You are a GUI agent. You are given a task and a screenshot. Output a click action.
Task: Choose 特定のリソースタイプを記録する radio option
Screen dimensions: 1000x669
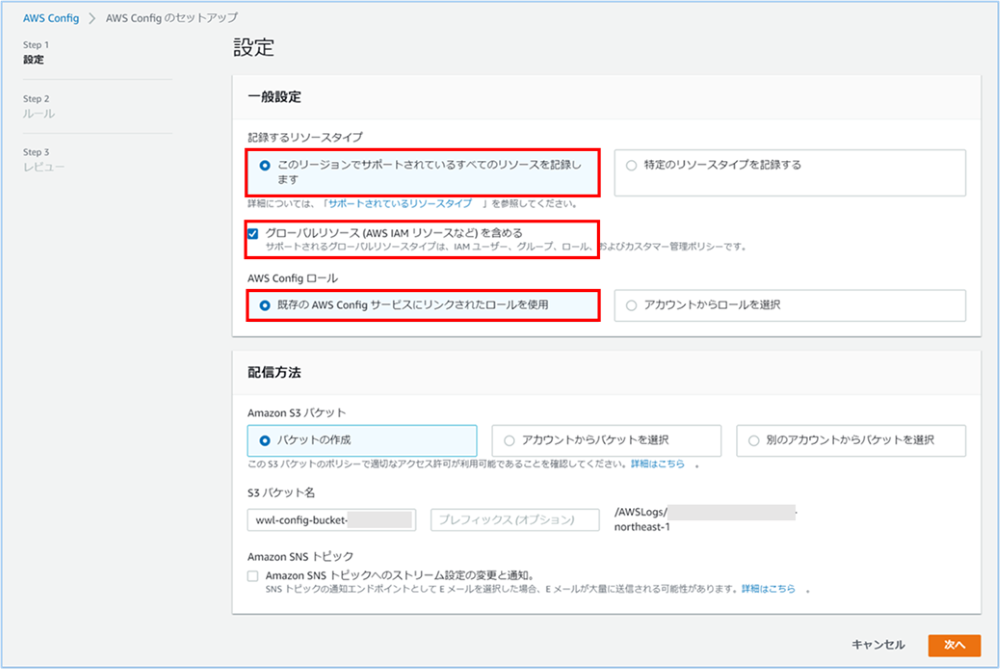[x=790, y=172]
